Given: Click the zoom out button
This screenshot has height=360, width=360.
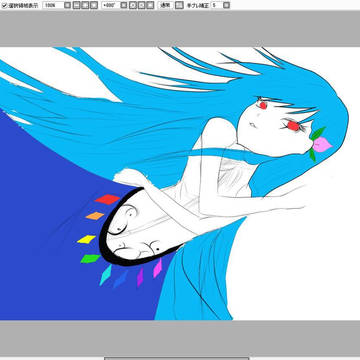Looking at the screenshot, I should click(77, 5).
